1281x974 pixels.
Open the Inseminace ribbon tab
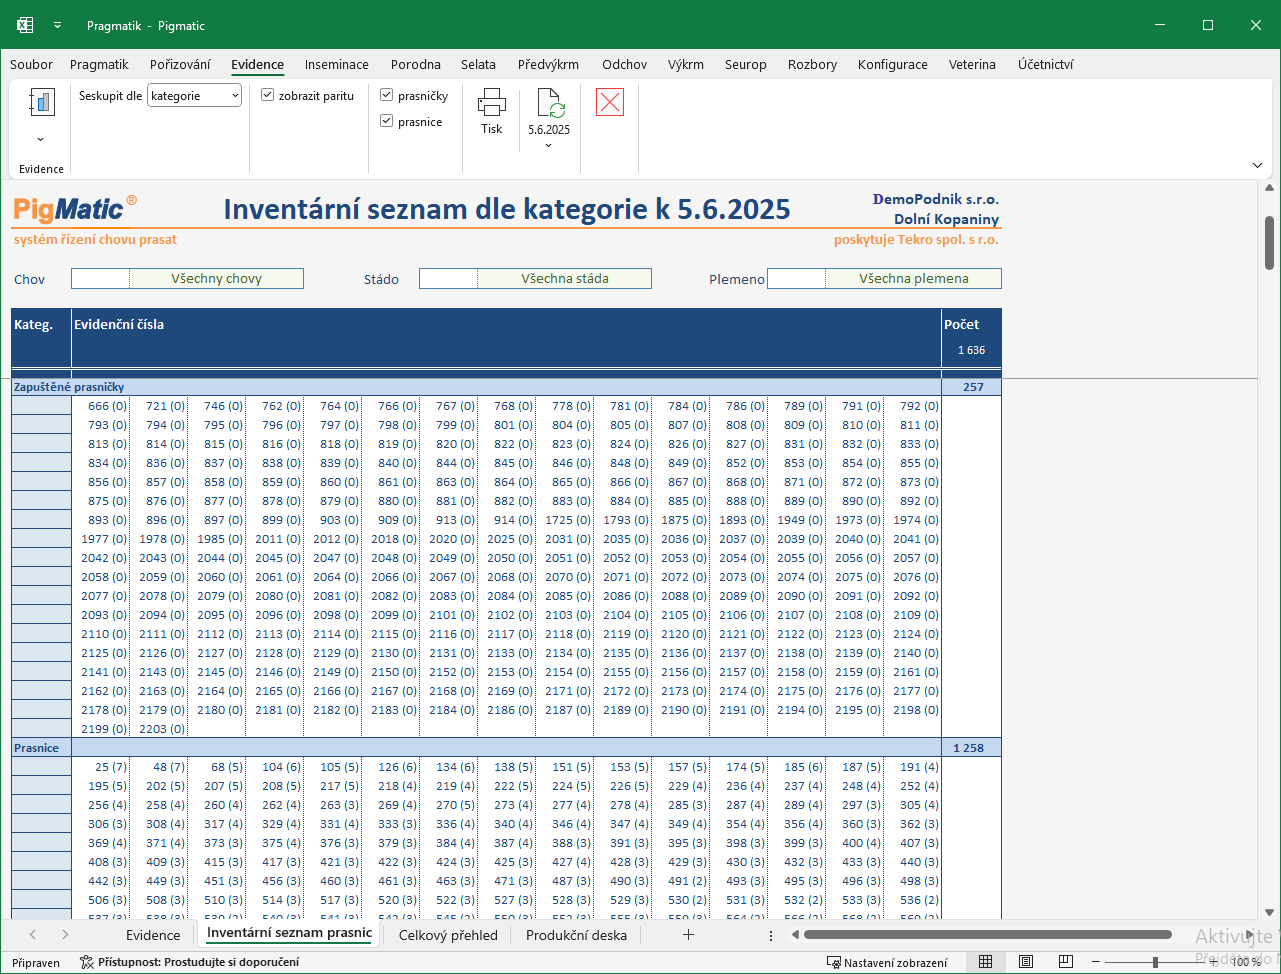pyautogui.click(x=337, y=64)
